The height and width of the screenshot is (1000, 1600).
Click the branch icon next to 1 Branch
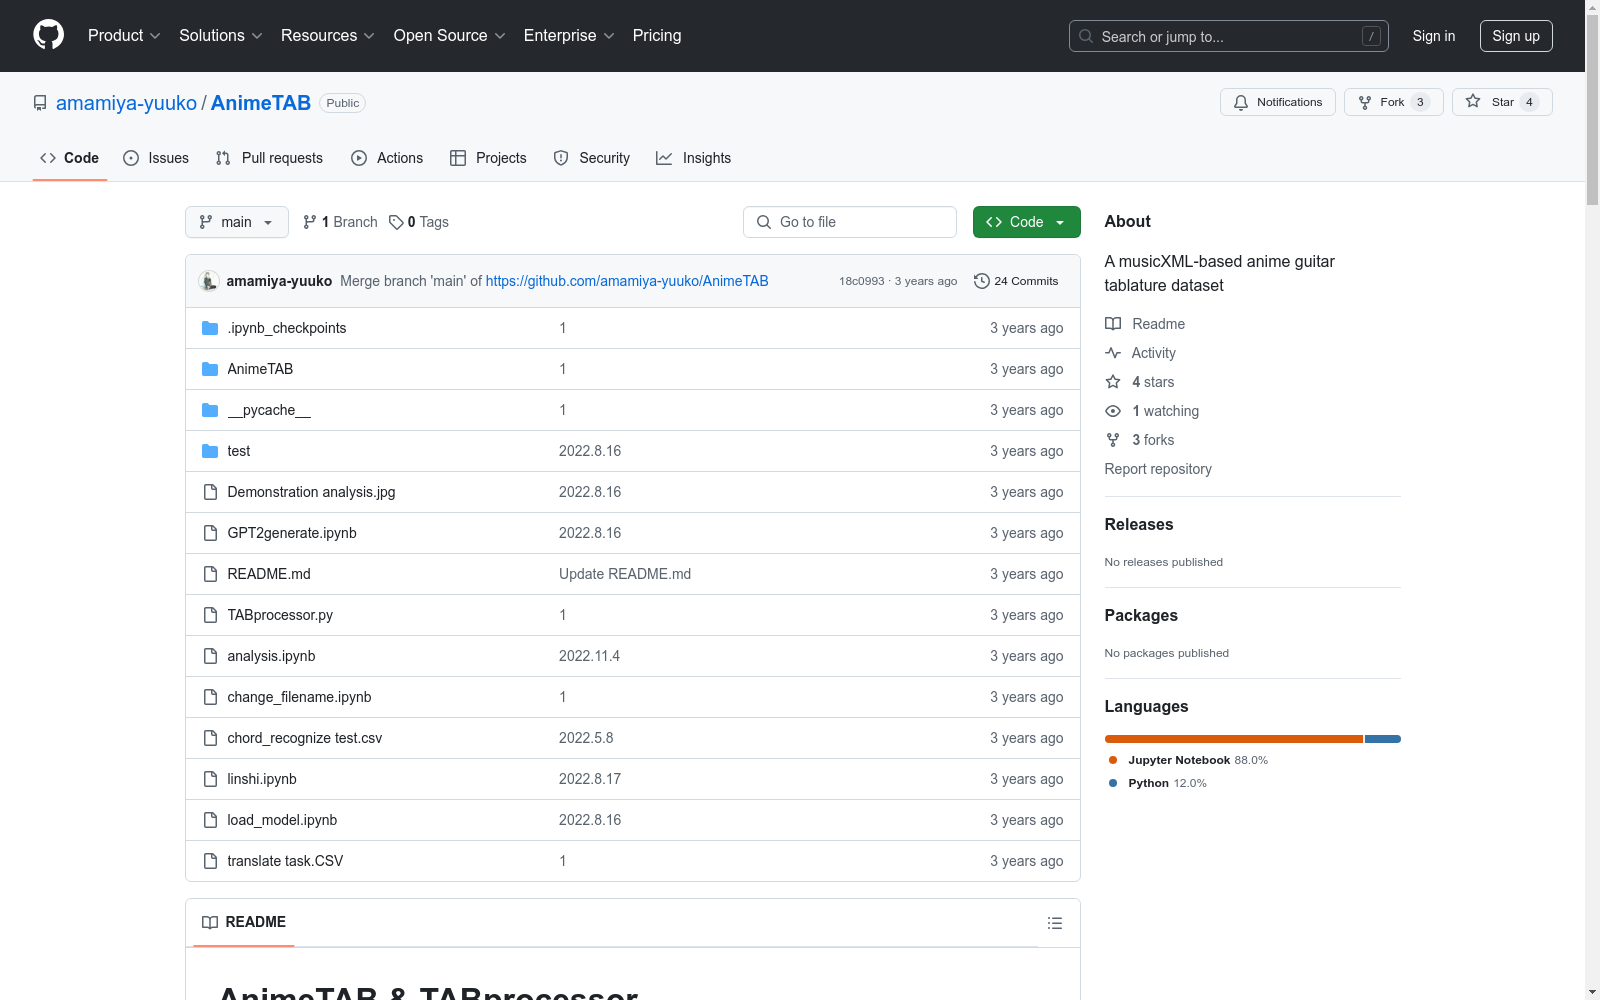(310, 222)
